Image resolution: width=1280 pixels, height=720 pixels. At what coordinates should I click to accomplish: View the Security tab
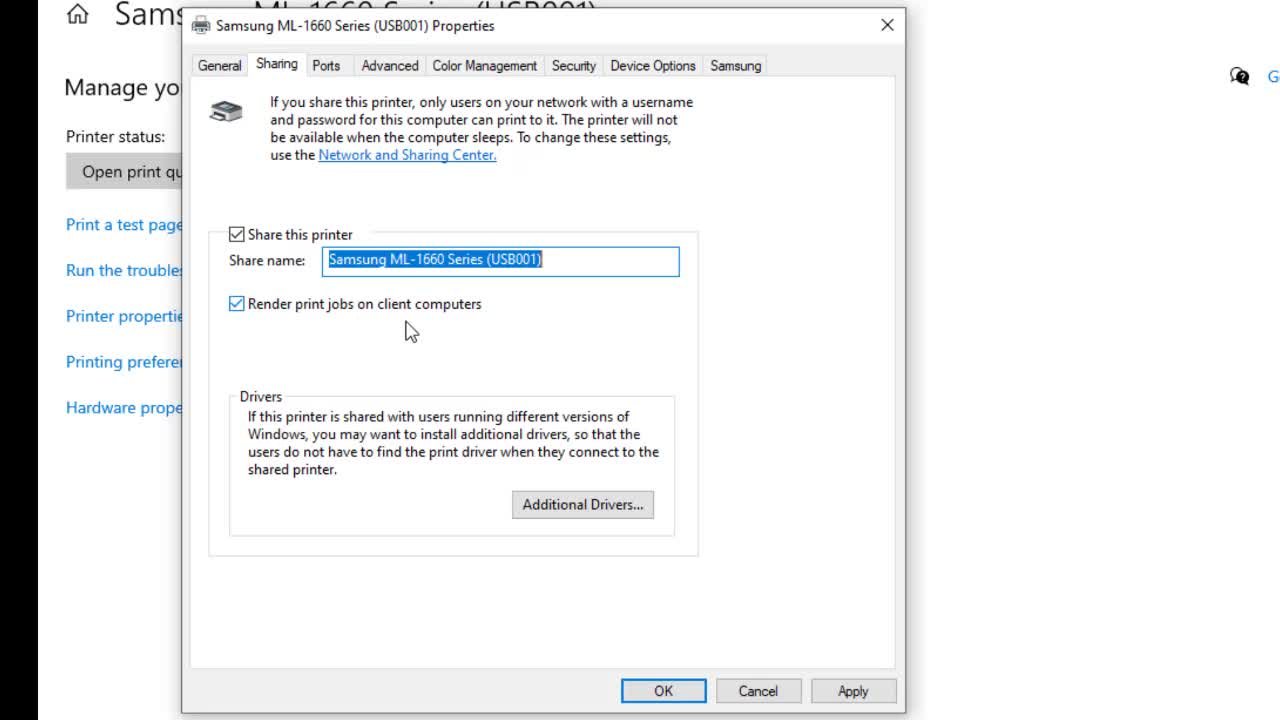[x=573, y=65]
